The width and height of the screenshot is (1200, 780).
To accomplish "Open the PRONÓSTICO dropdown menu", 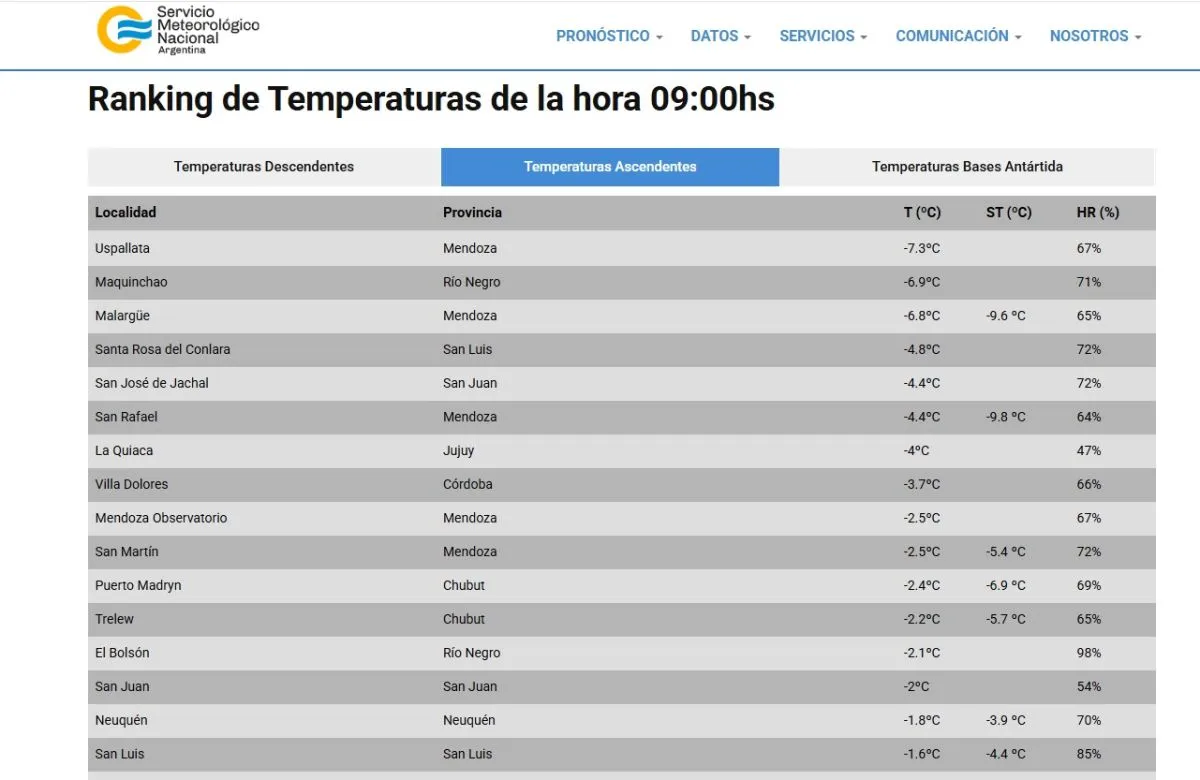I will 609,36.
